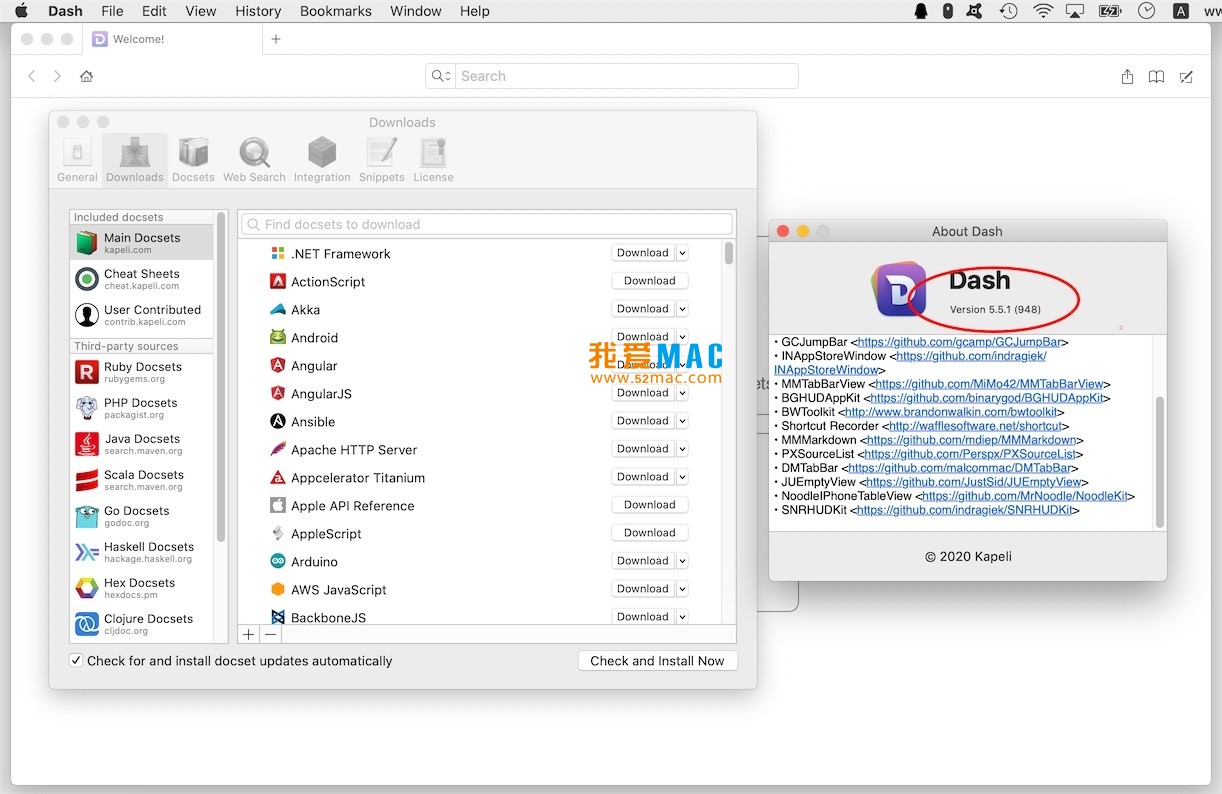Expand version dropdown for Akka

(682, 309)
